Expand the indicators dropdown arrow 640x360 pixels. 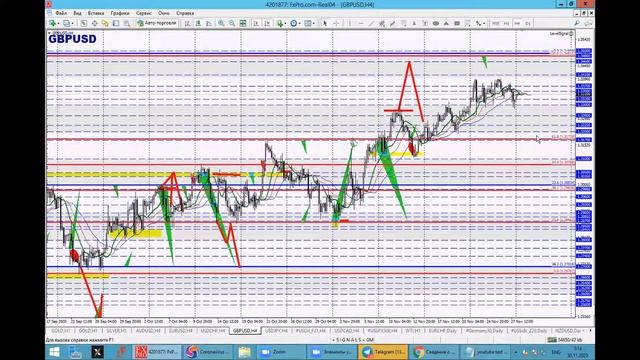coord(285,23)
